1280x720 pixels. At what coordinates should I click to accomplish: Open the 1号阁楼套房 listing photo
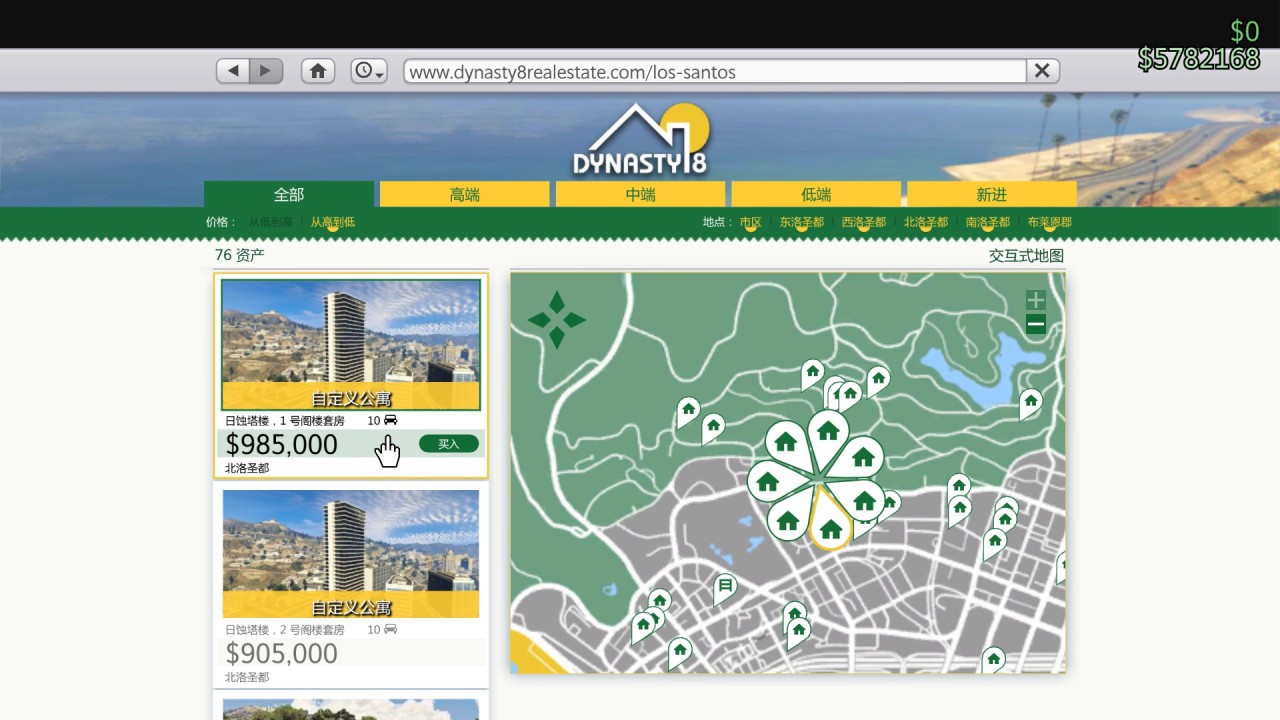pos(351,345)
